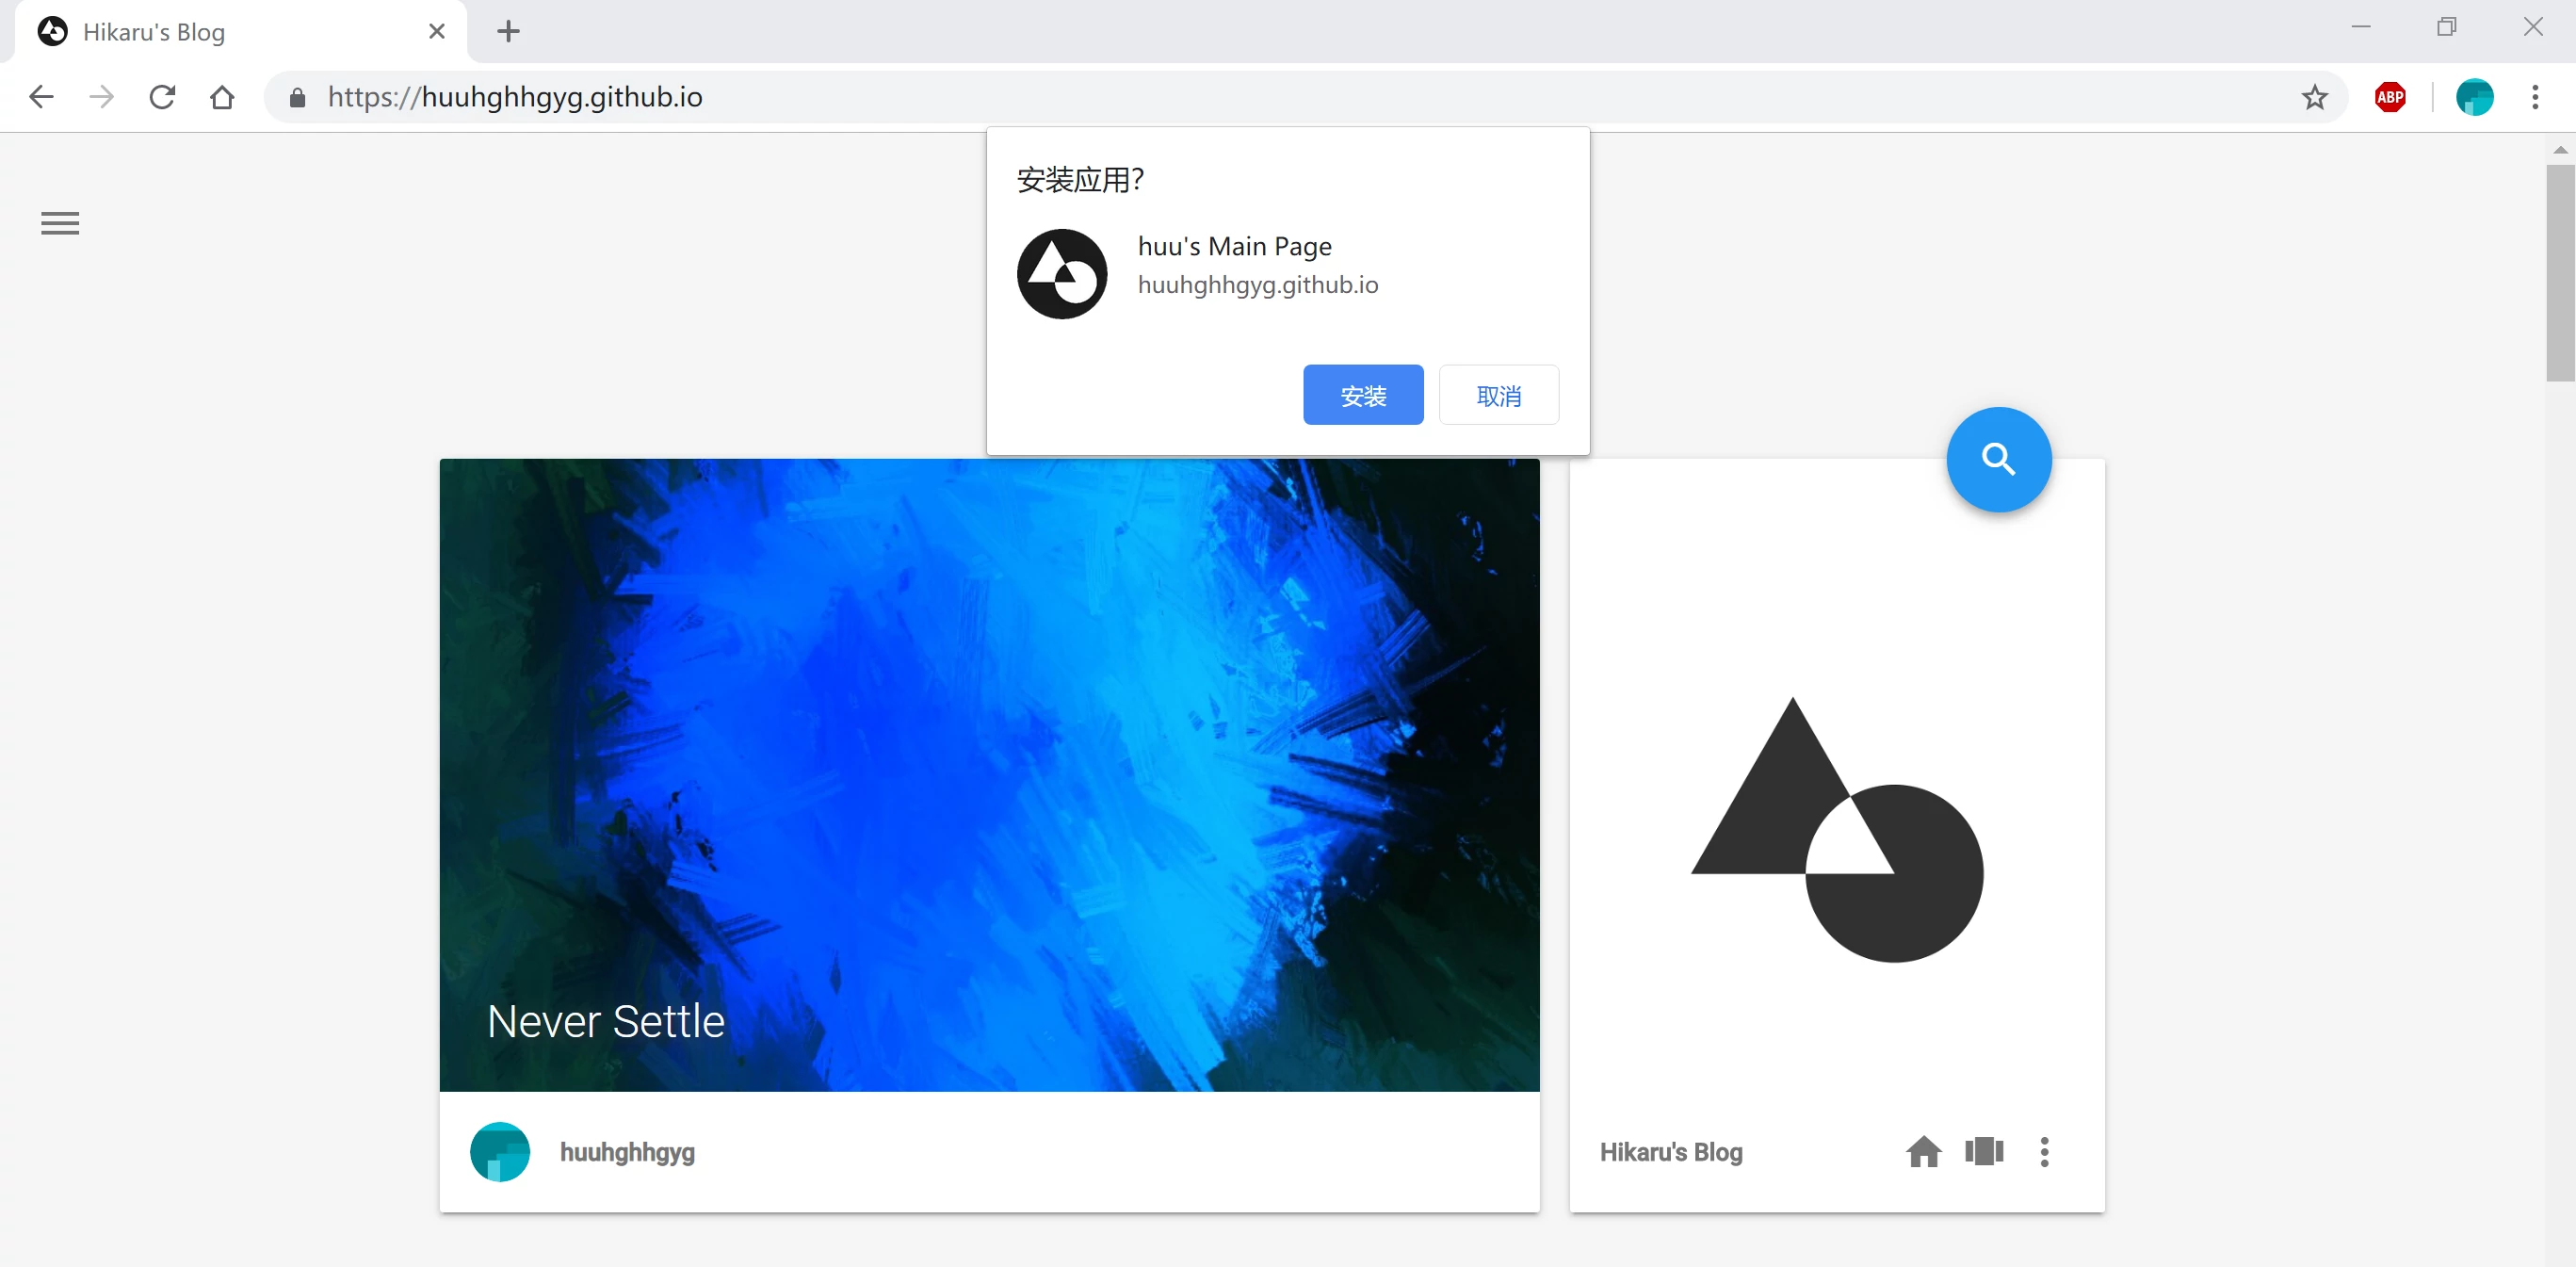Open the hamburger navigation menu
This screenshot has height=1267, width=2576.
pos(60,223)
